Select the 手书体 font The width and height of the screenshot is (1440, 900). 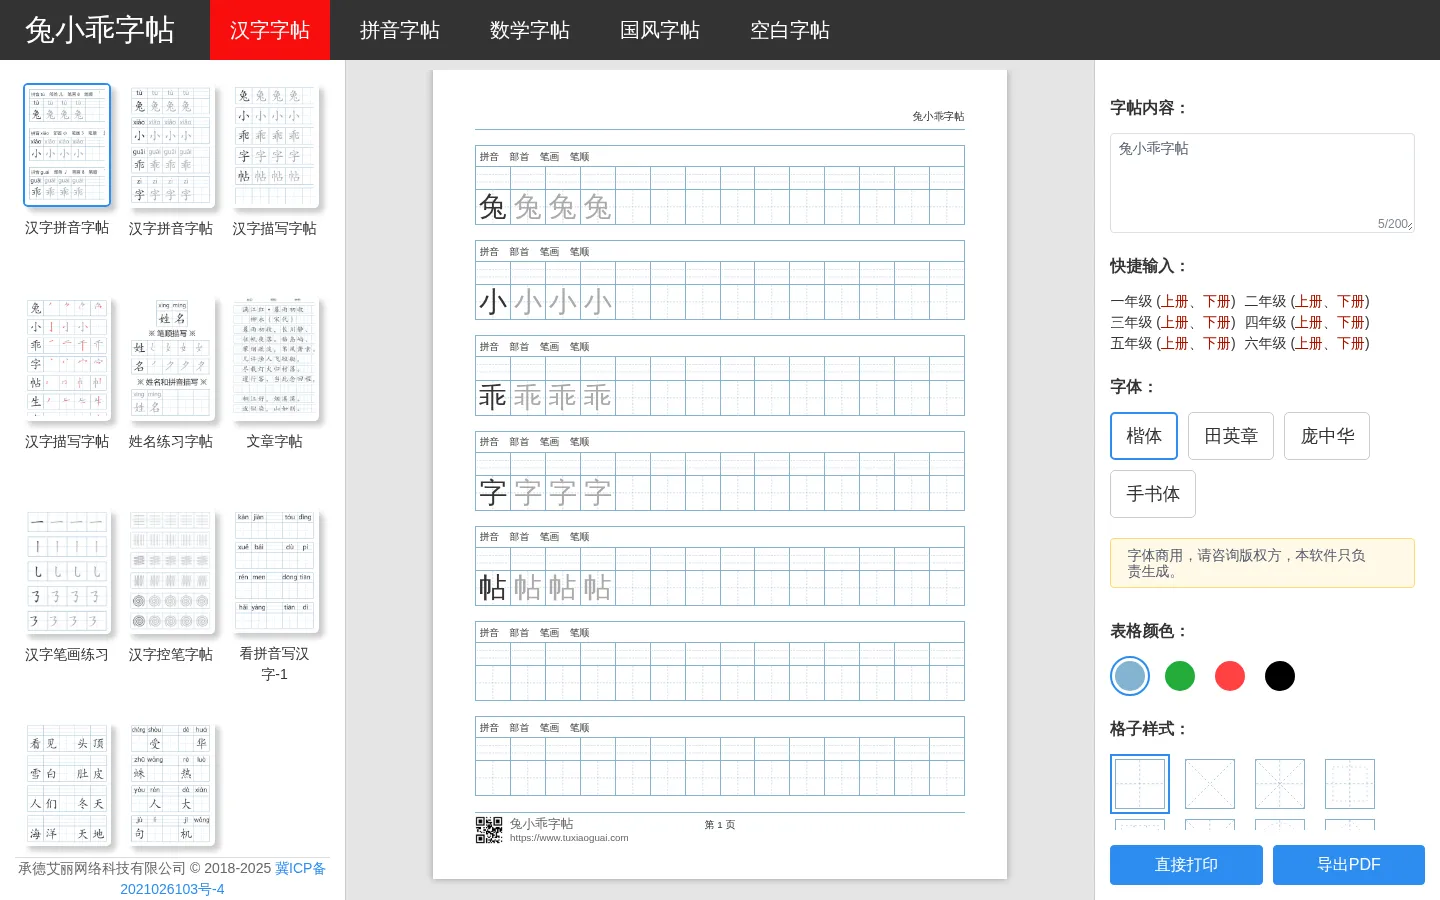1153,494
